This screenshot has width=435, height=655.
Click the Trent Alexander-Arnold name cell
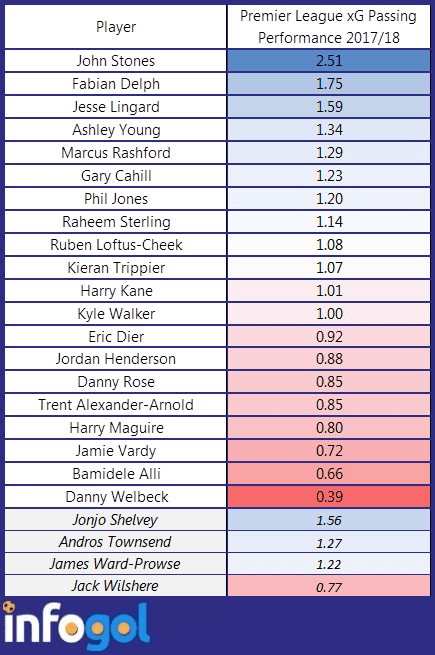[x=116, y=405]
